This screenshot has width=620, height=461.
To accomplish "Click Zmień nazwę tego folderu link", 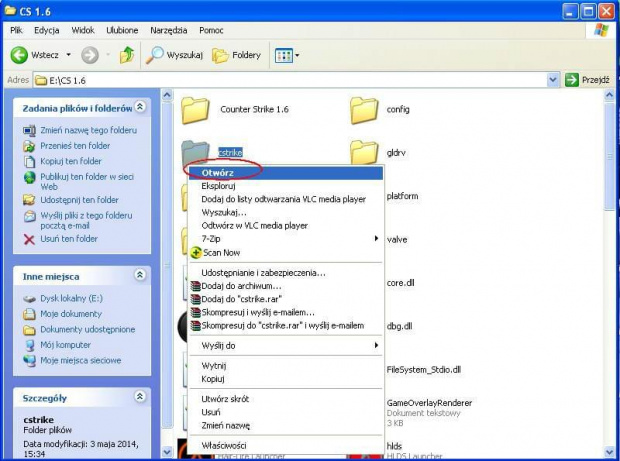I will [89, 130].
